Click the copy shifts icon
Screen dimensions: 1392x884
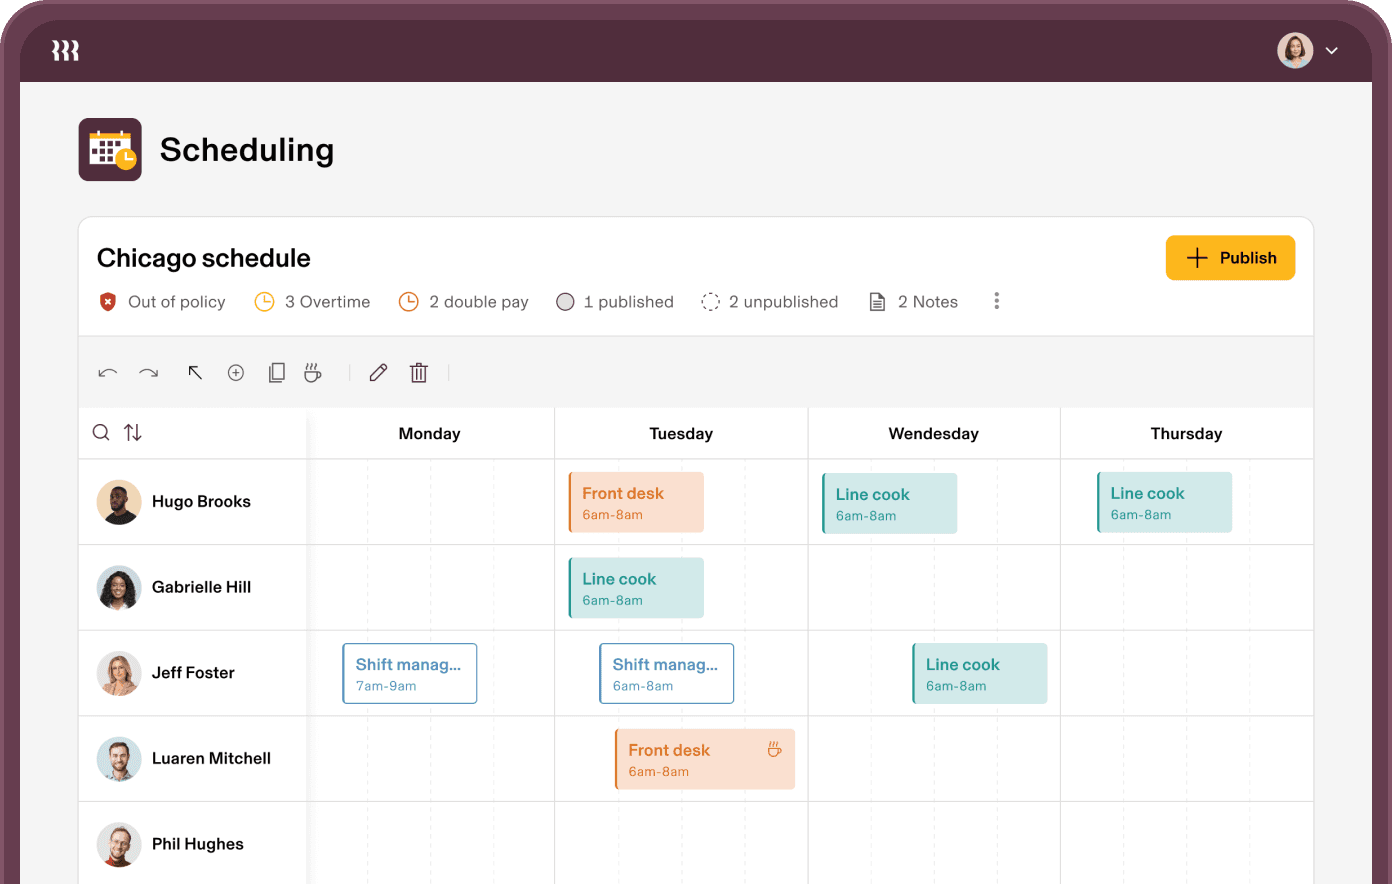pos(277,373)
